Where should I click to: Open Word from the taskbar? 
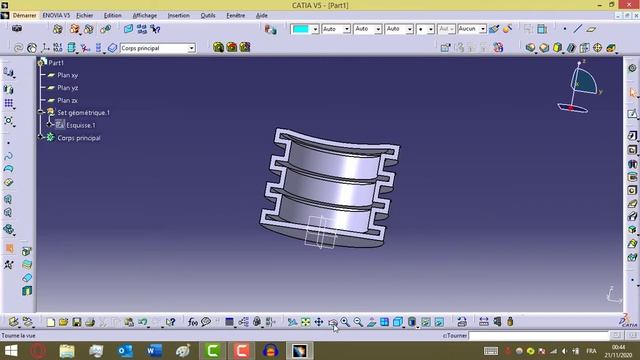[154, 351]
